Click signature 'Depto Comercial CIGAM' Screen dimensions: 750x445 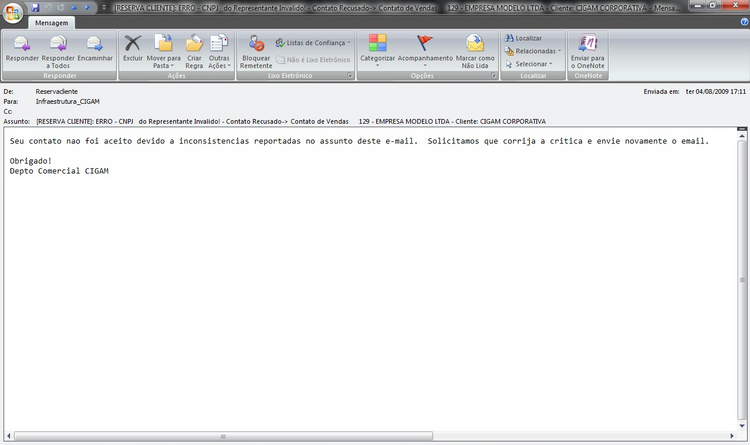tap(59, 171)
